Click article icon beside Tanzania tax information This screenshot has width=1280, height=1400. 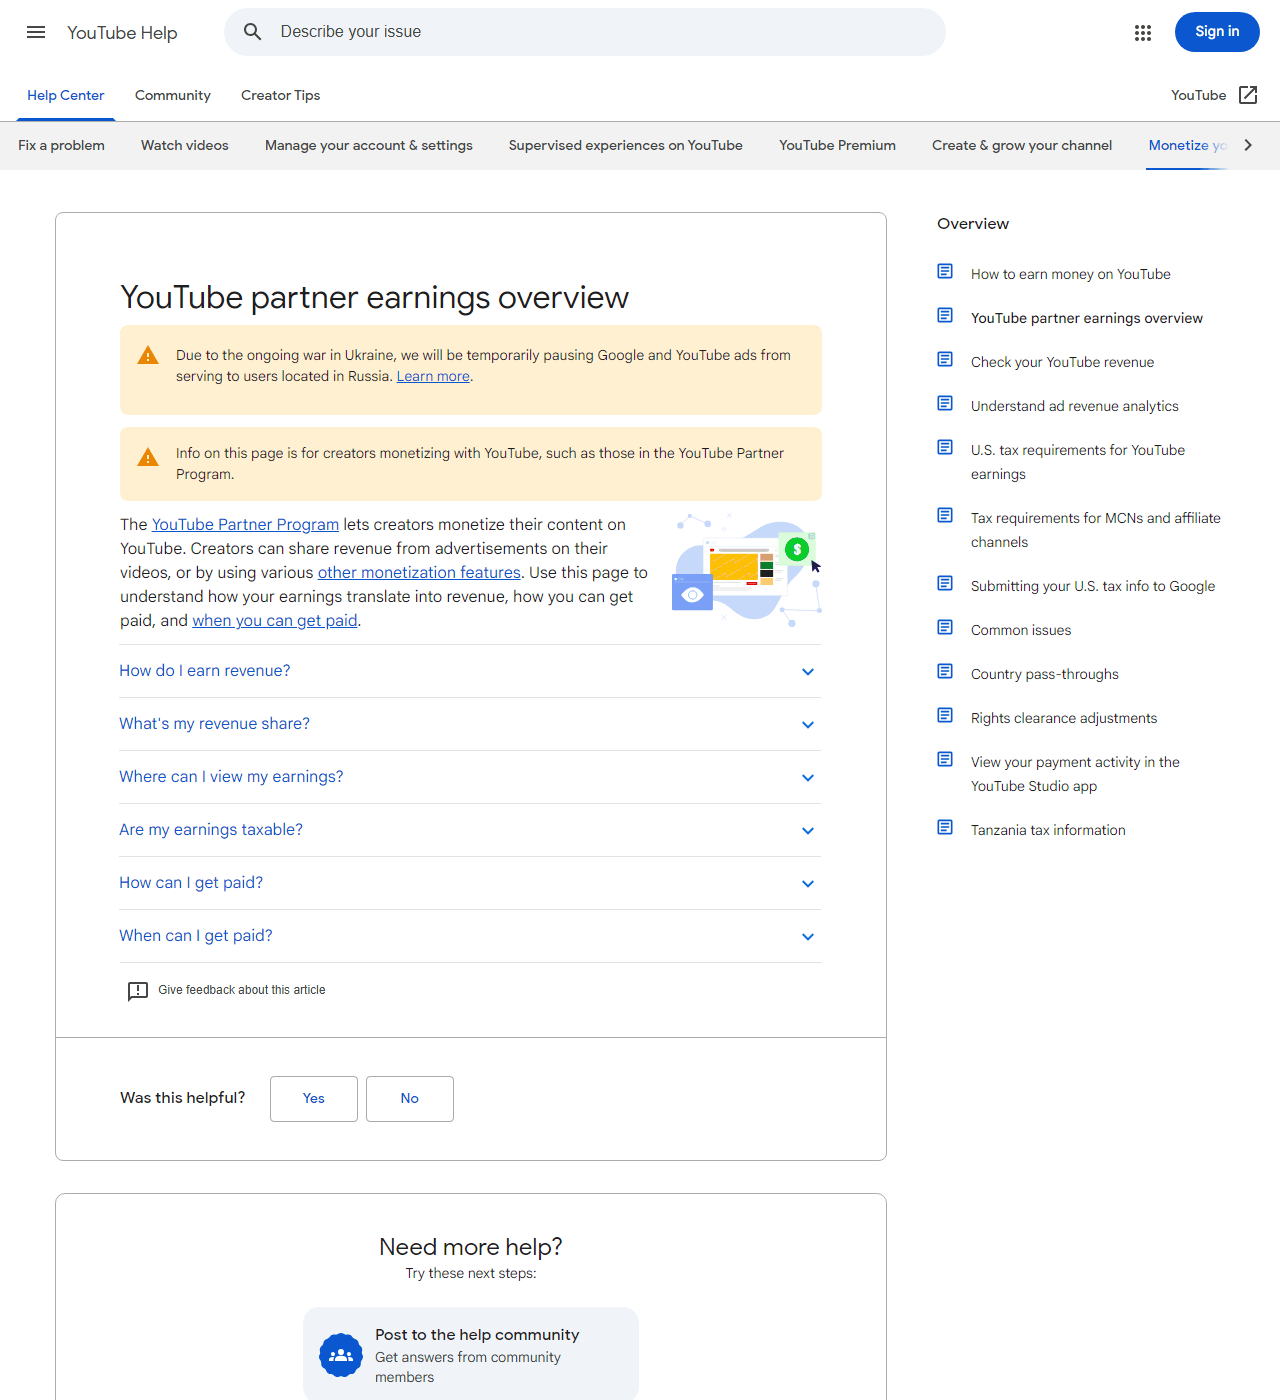(x=945, y=827)
